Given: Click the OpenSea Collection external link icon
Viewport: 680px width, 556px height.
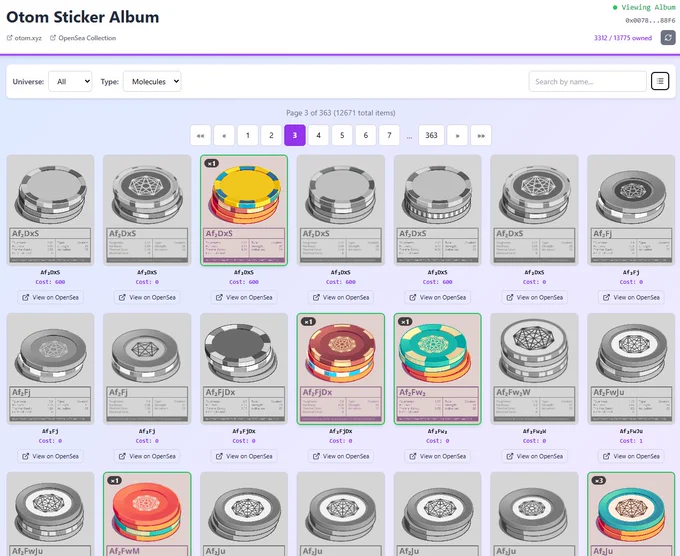Looking at the screenshot, I should (x=53, y=38).
